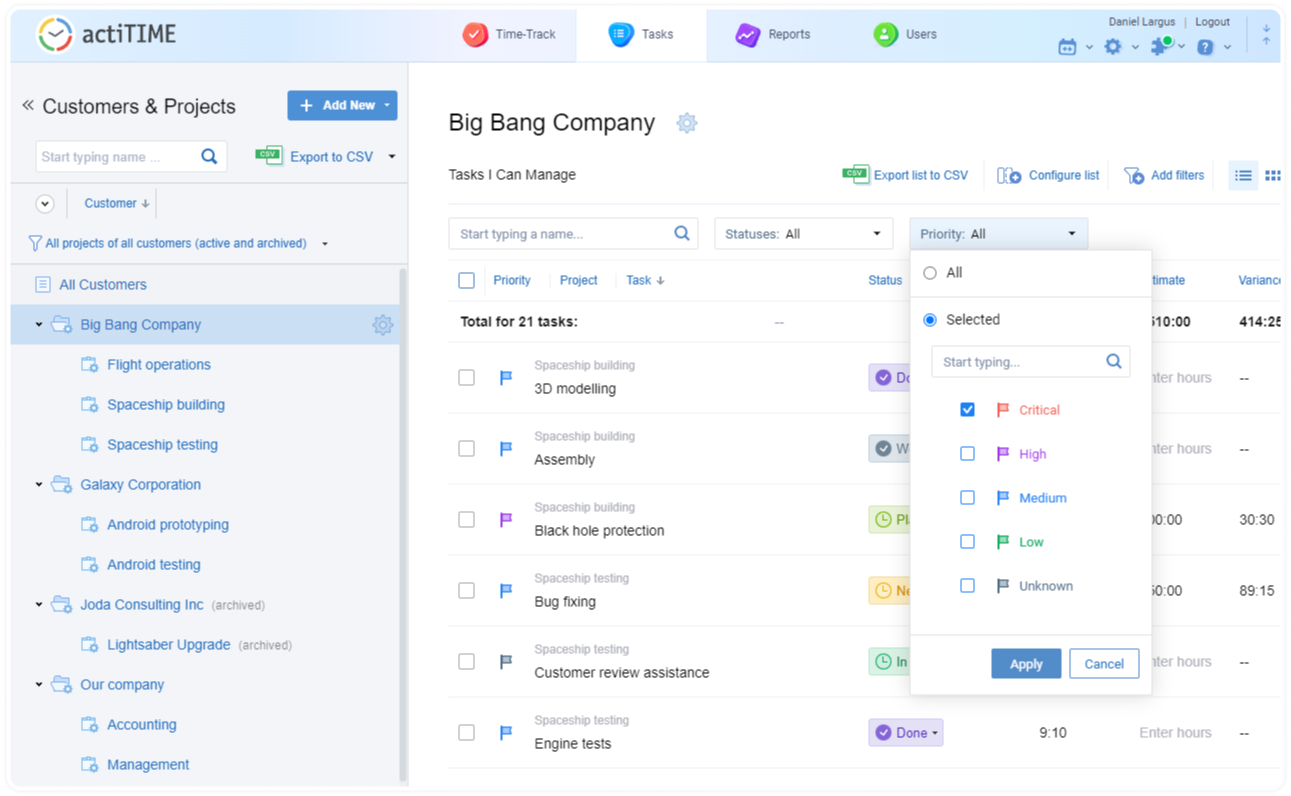Select the Spaceship testing project
The image size is (1291, 796).
coord(162,445)
